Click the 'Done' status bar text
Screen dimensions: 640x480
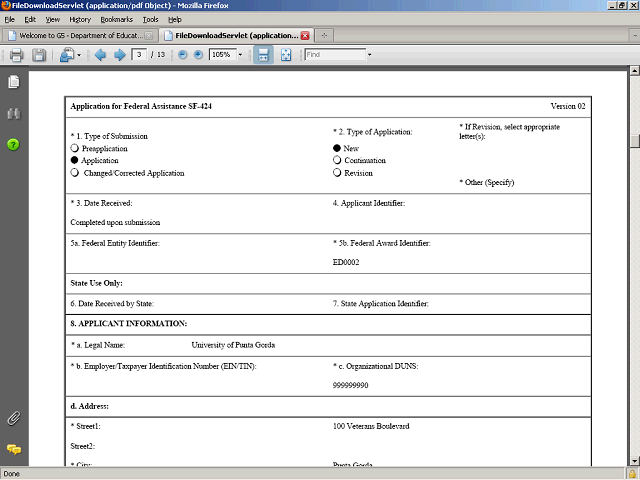click(x=11, y=474)
